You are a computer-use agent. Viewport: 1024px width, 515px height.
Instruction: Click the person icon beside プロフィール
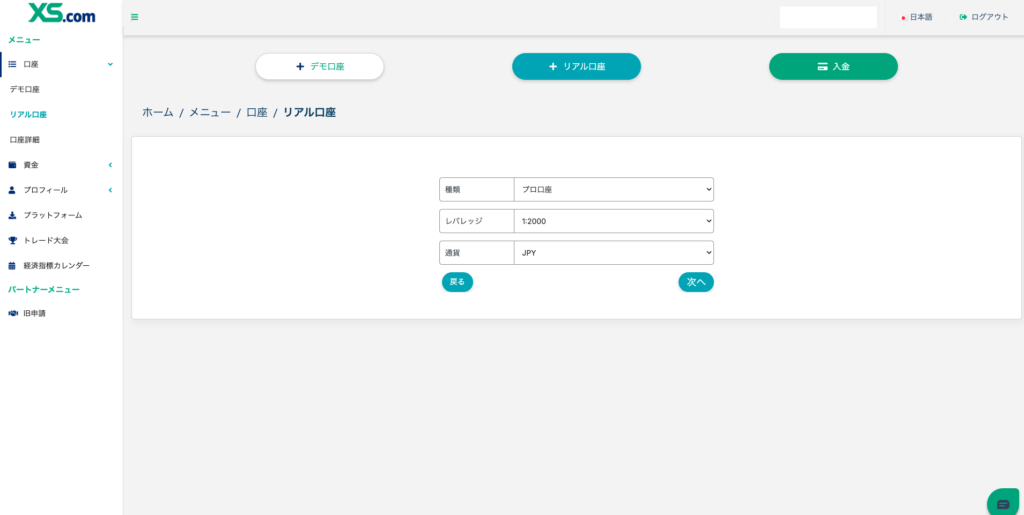click(x=12, y=190)
